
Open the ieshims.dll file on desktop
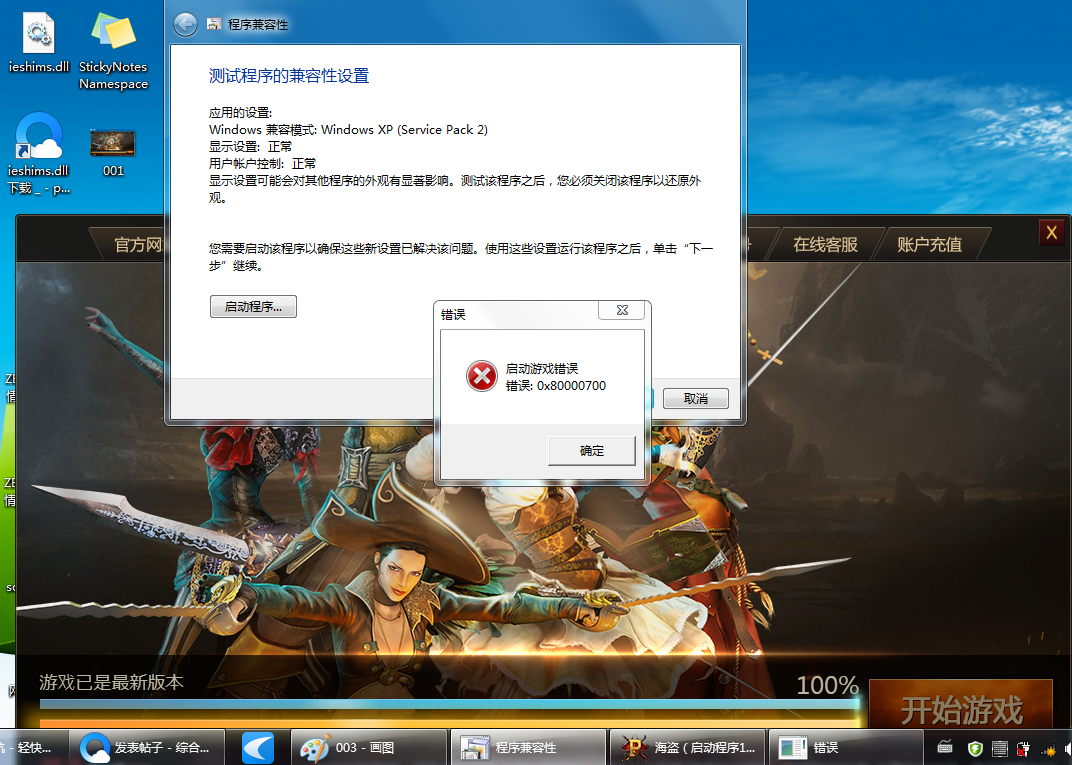[39, 42]
